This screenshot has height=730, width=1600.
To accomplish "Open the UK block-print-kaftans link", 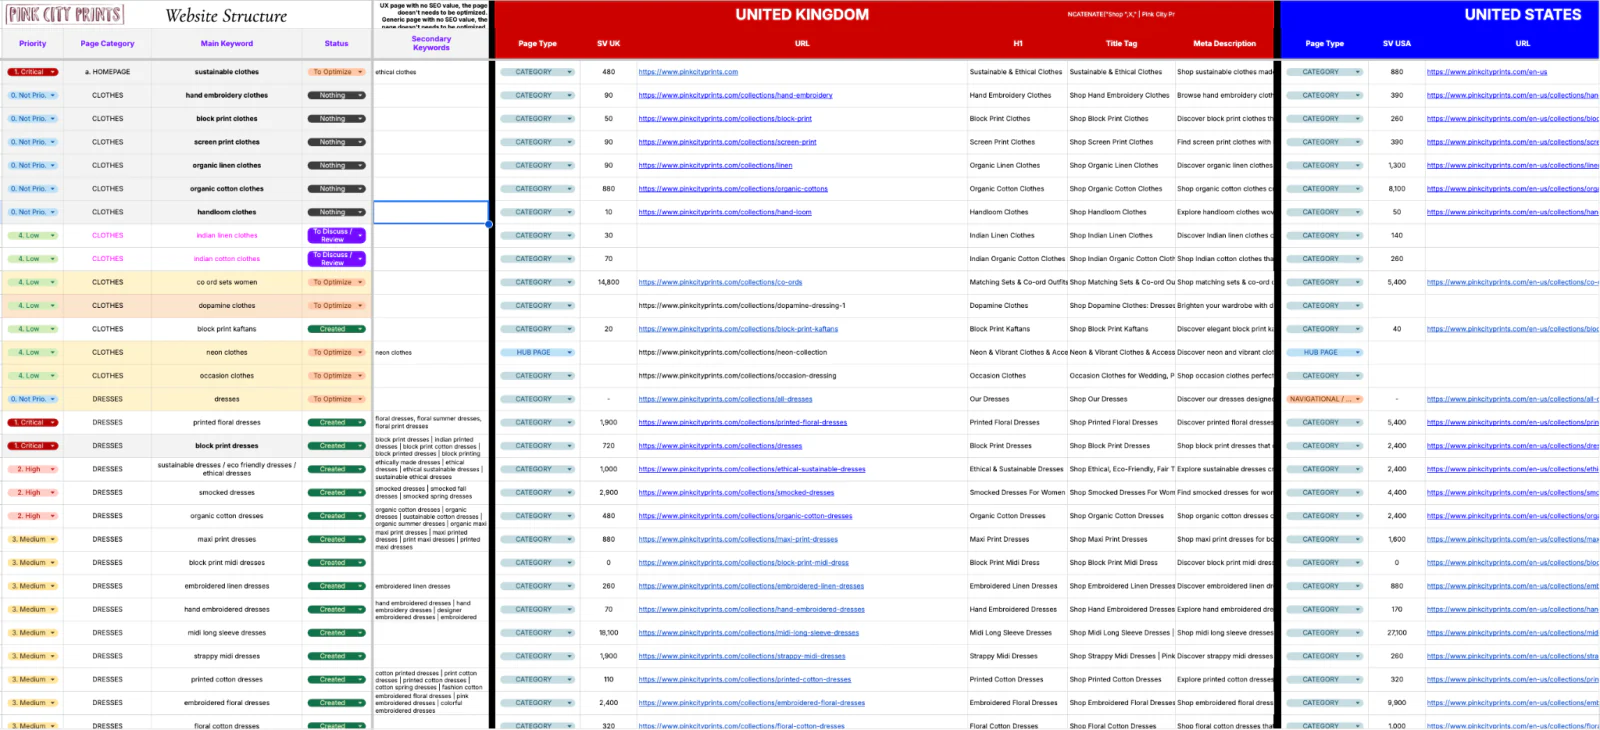I will coord(738,329).
